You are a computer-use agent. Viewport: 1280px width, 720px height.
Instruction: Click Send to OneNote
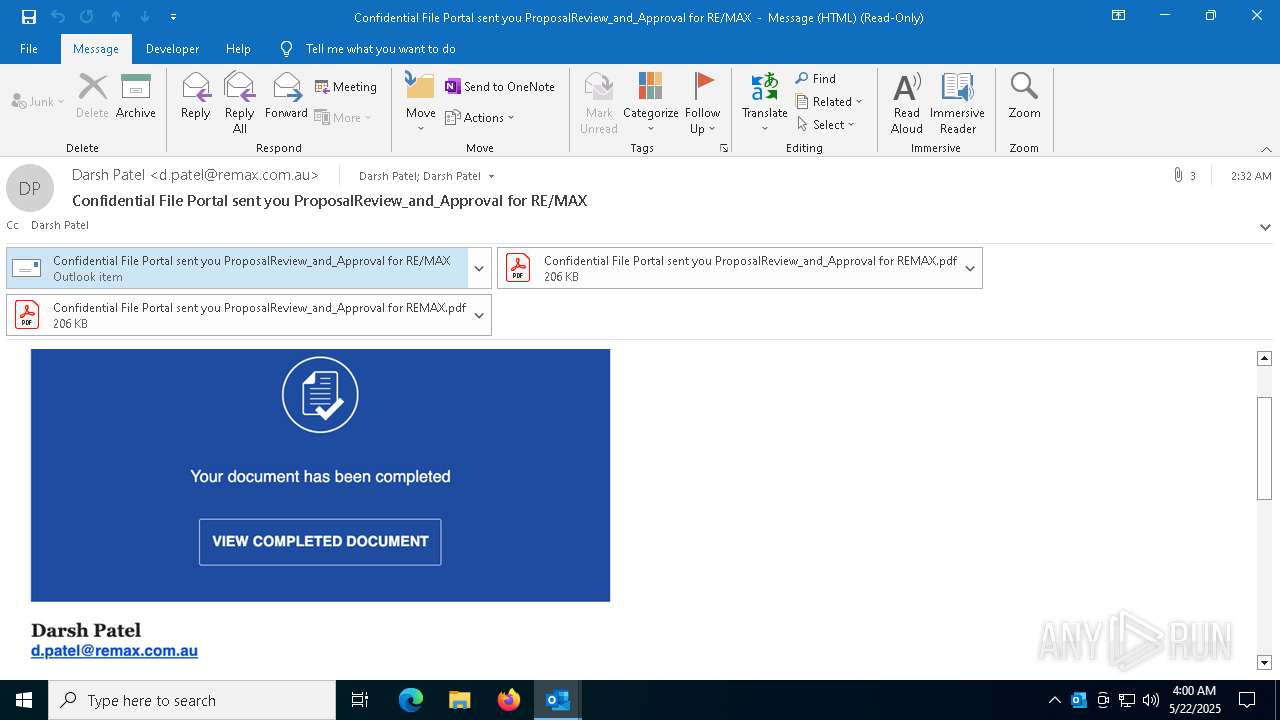click(x=500, y=87)
